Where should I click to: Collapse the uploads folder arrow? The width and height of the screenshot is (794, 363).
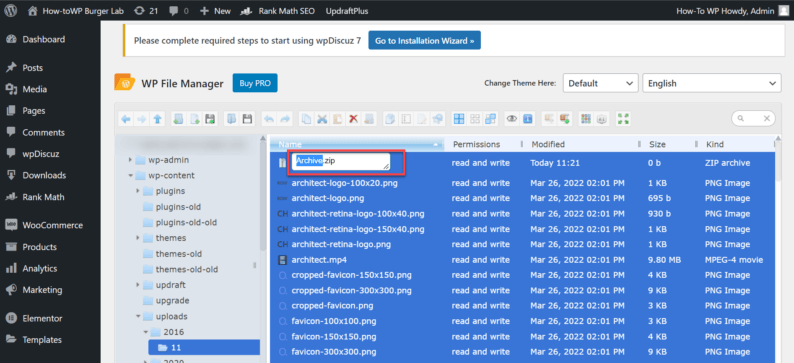coord(138,316)
